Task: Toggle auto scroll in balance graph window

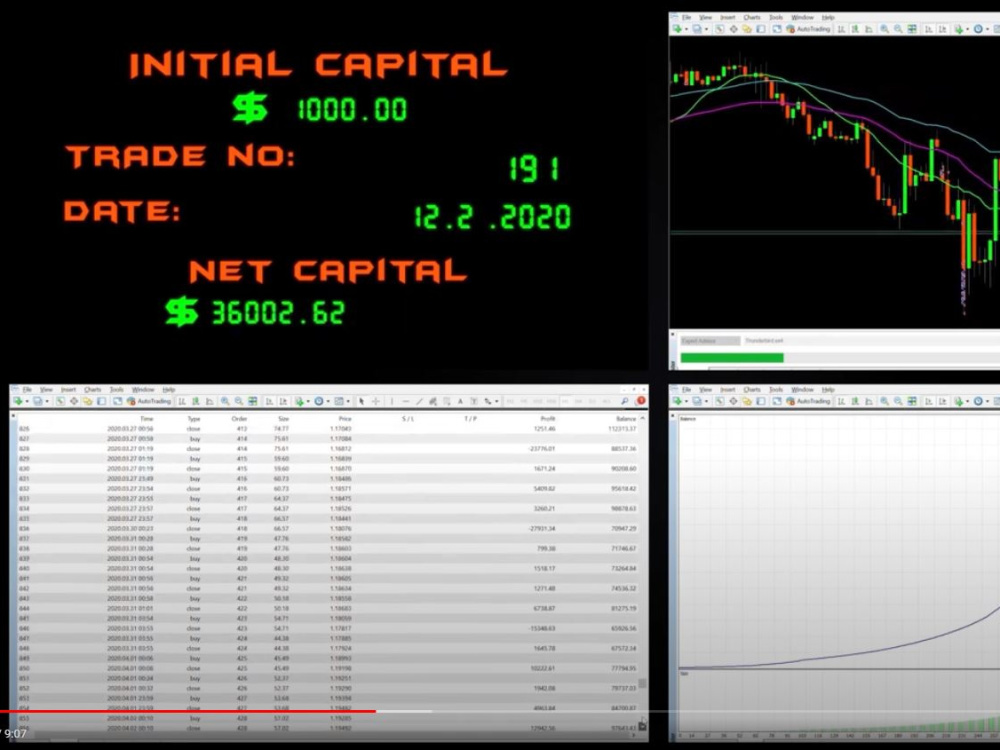Action: click(x=929, y=401)
